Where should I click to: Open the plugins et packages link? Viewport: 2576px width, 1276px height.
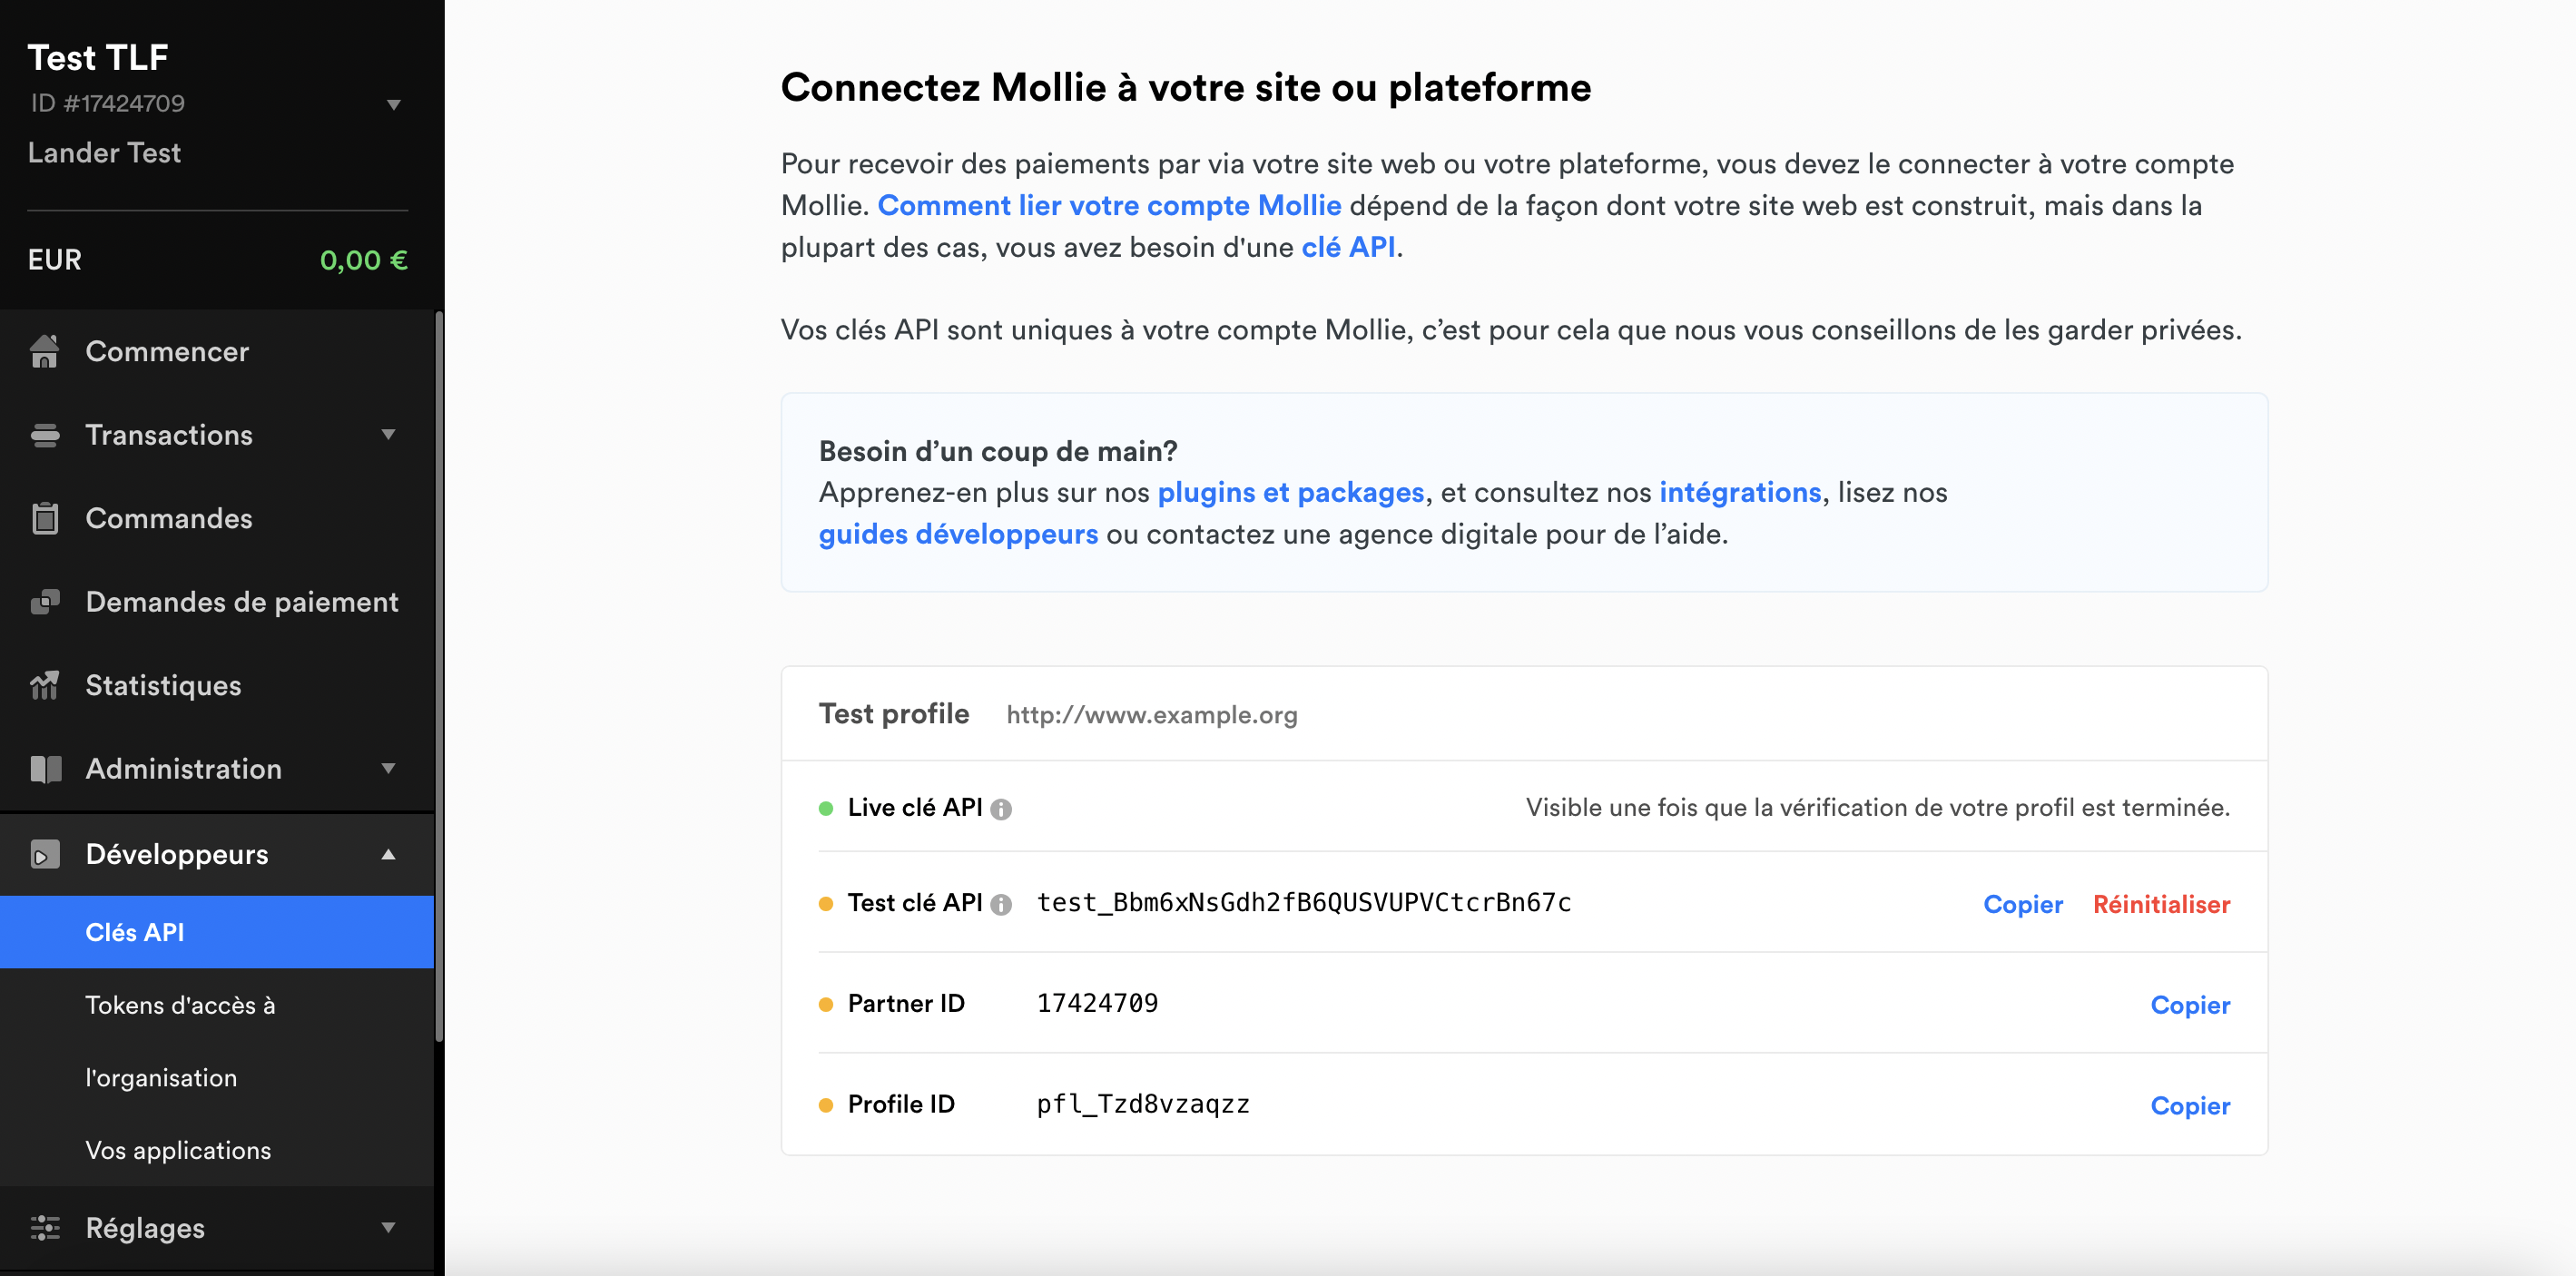(1290, 492)
